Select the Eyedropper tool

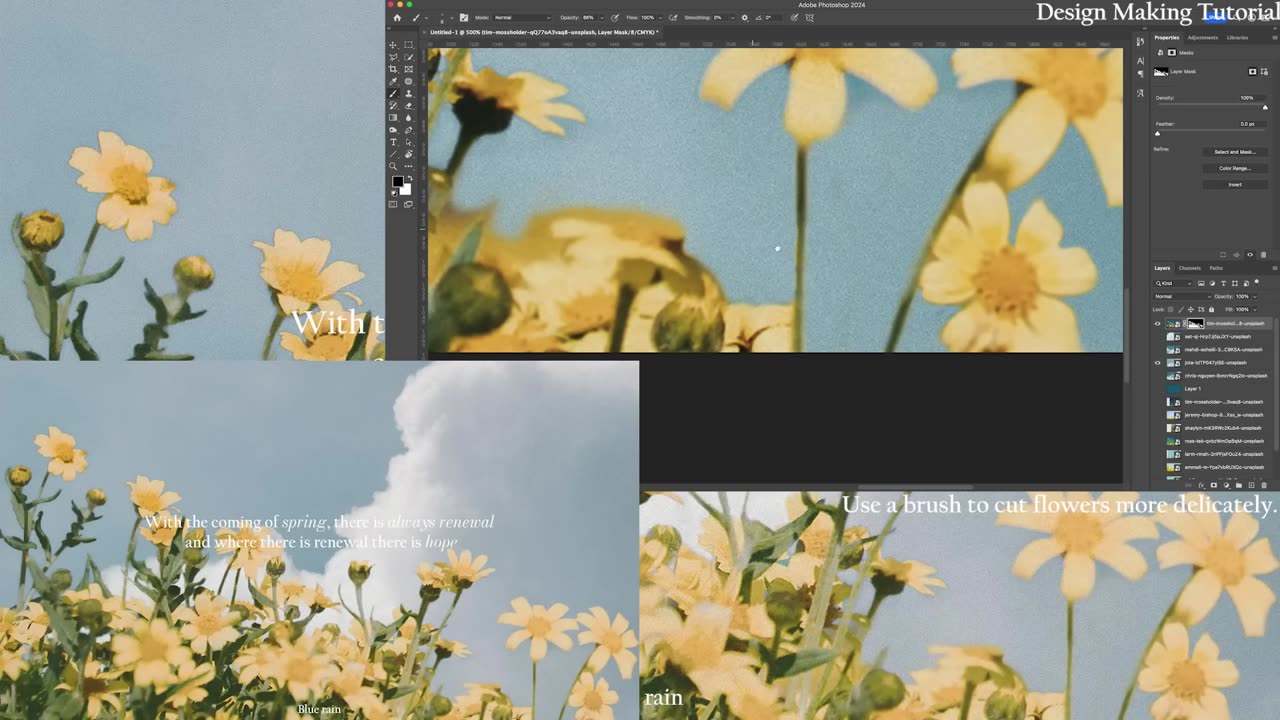point(393,81)
